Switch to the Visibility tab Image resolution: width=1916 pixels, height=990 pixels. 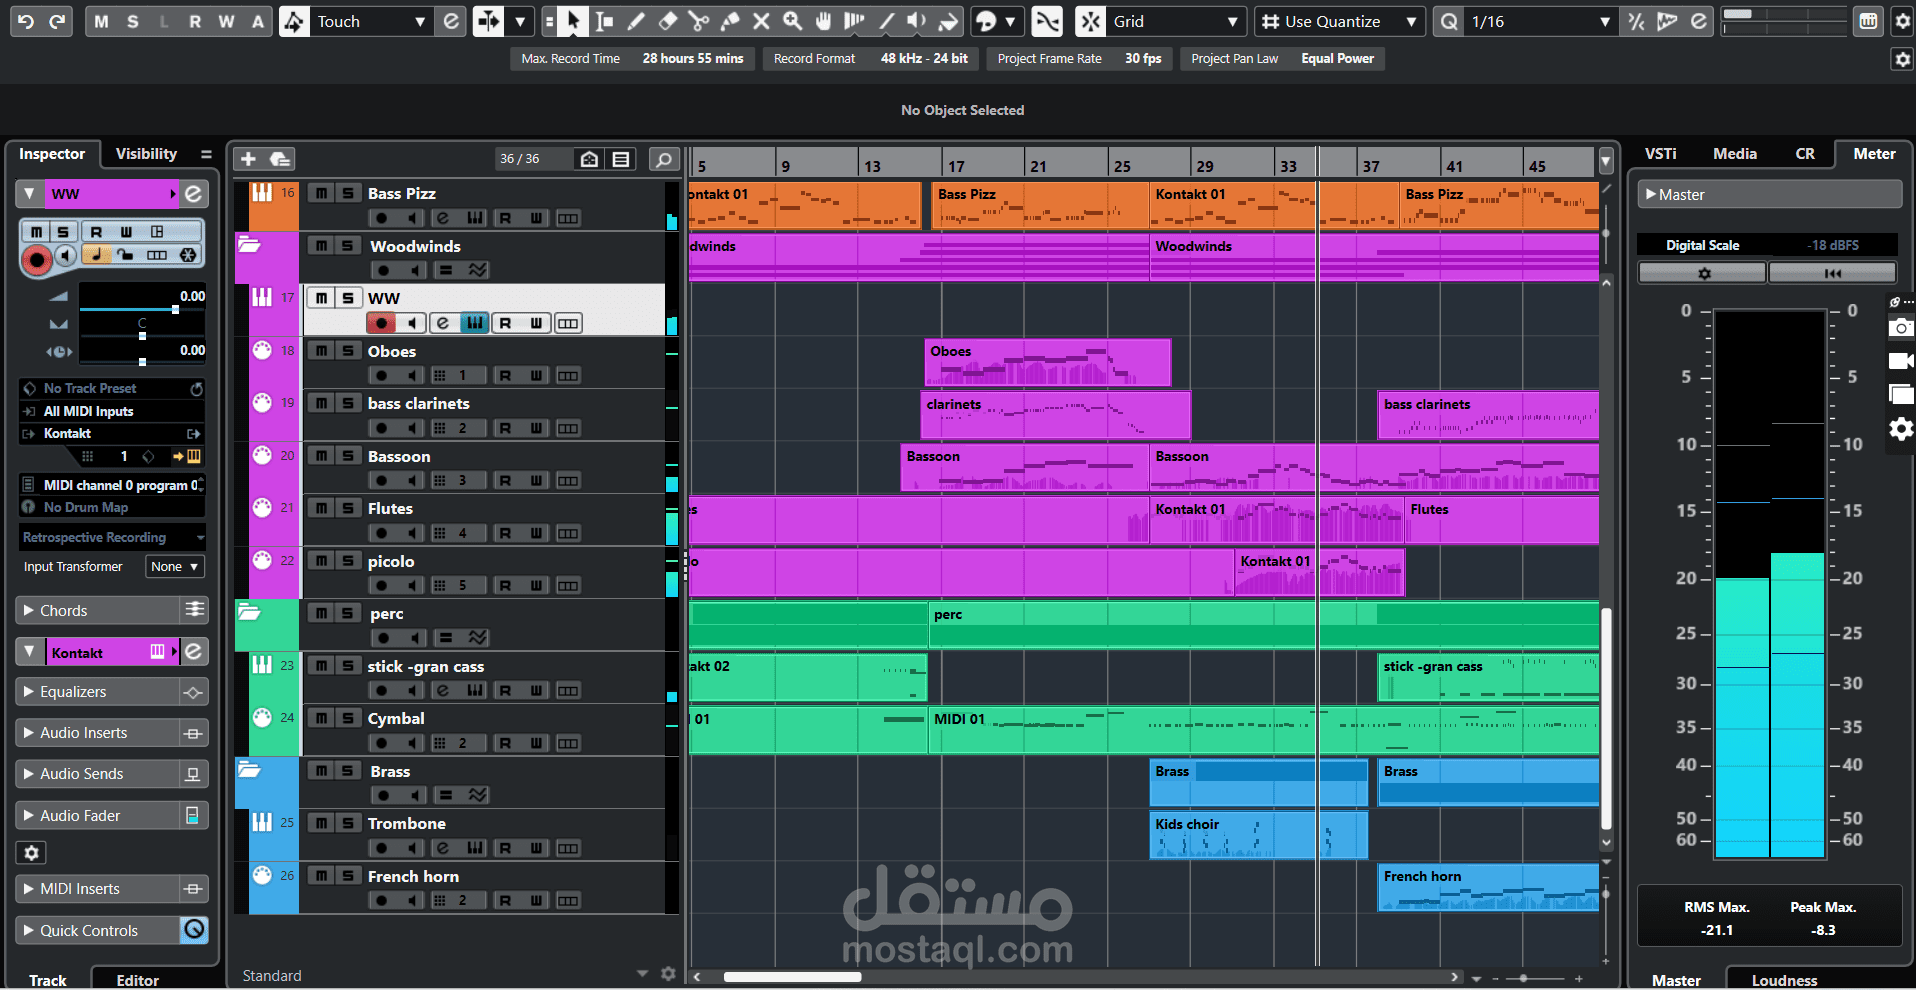point(146,154)
